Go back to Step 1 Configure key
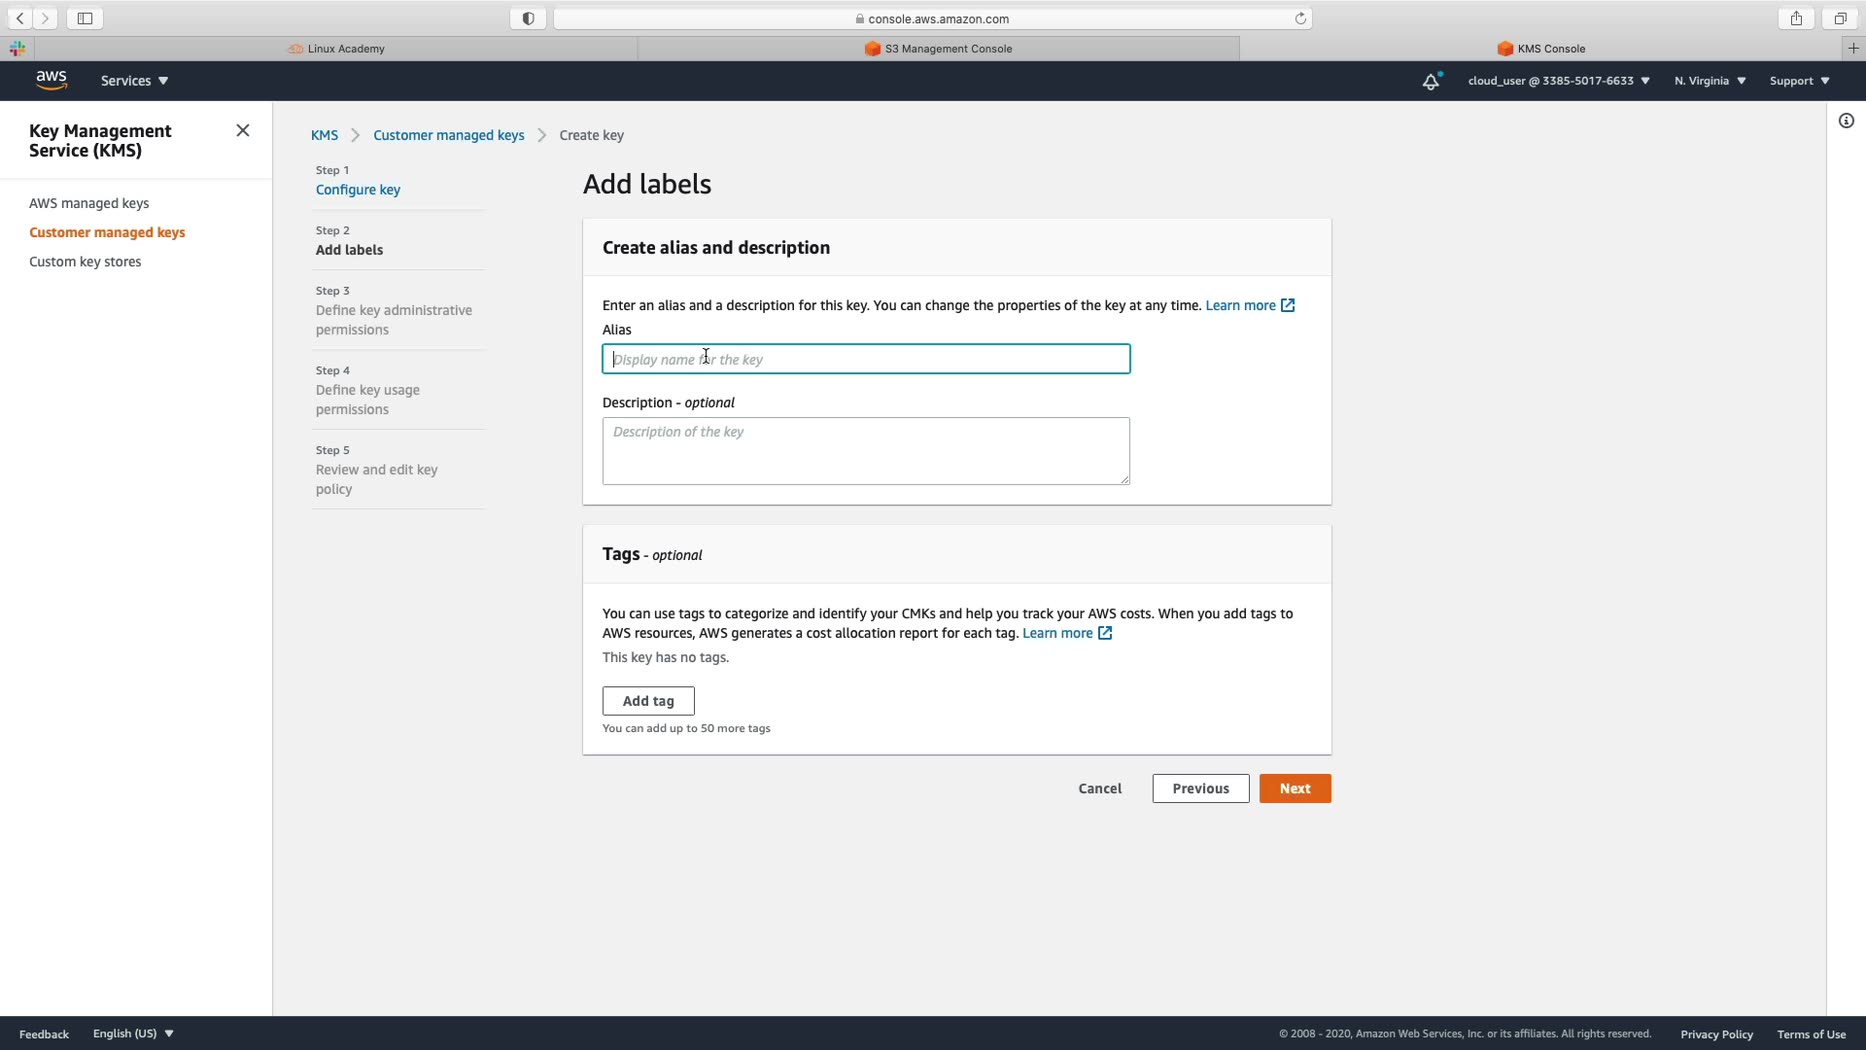Image resolution: width=1866 pixels, height=1050 pixels. 358,190
